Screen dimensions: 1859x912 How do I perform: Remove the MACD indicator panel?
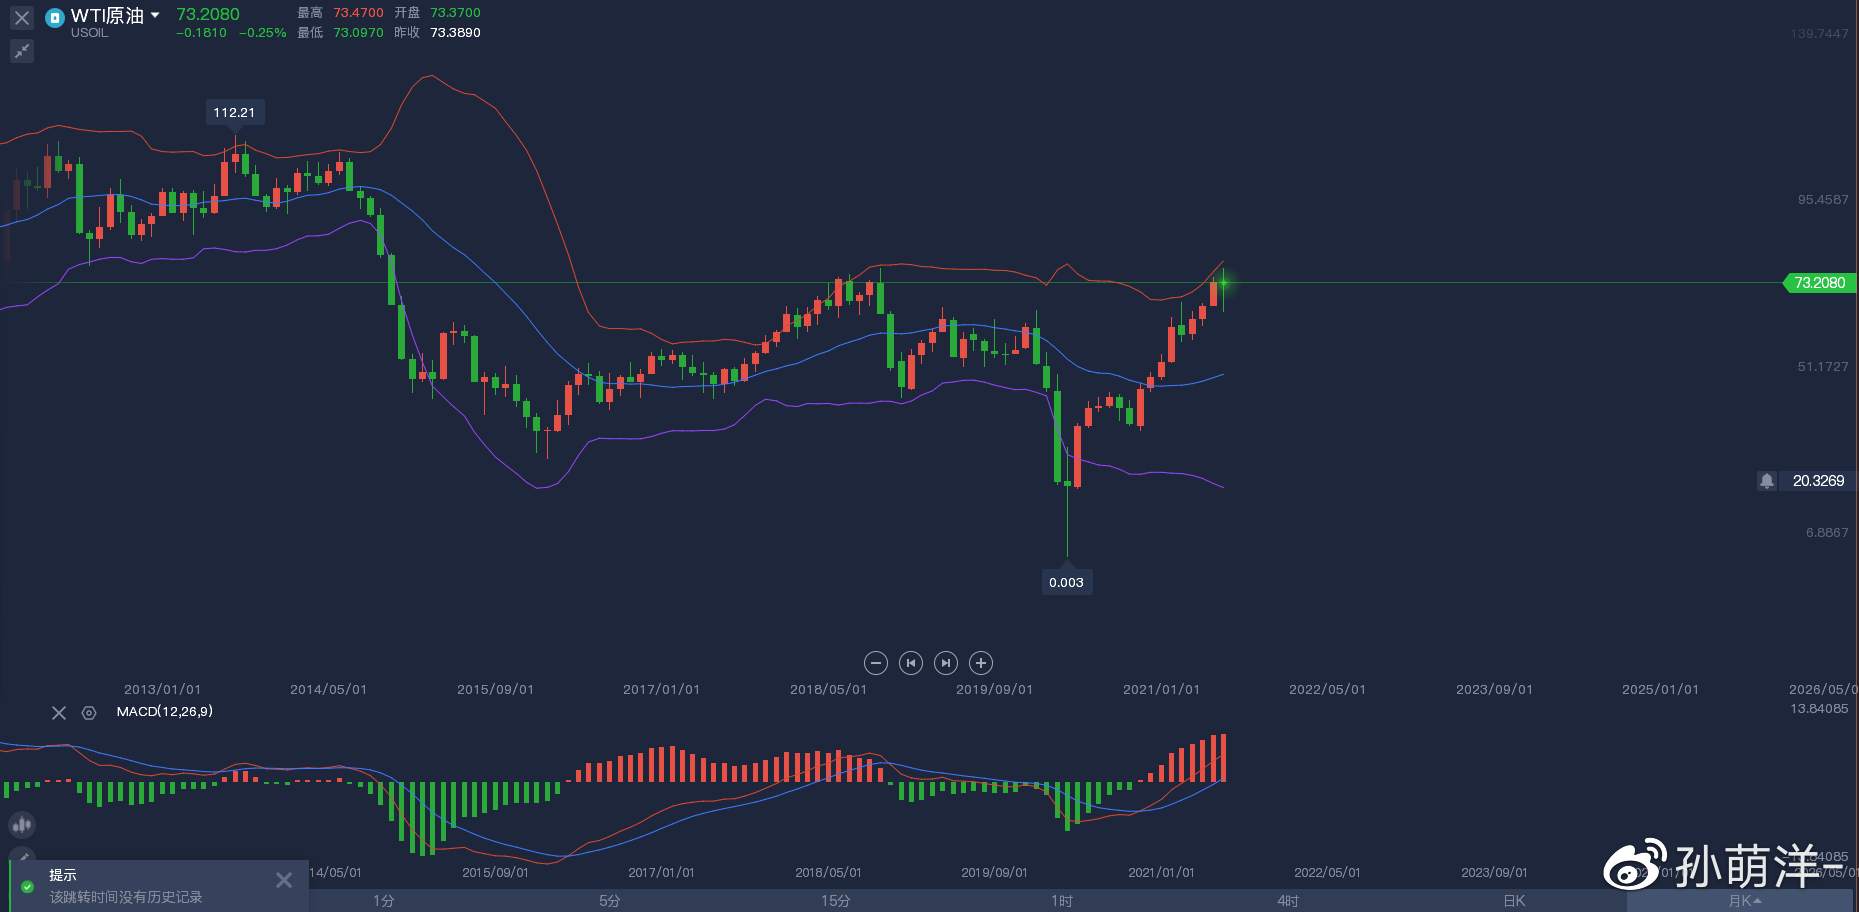(59, 713)
